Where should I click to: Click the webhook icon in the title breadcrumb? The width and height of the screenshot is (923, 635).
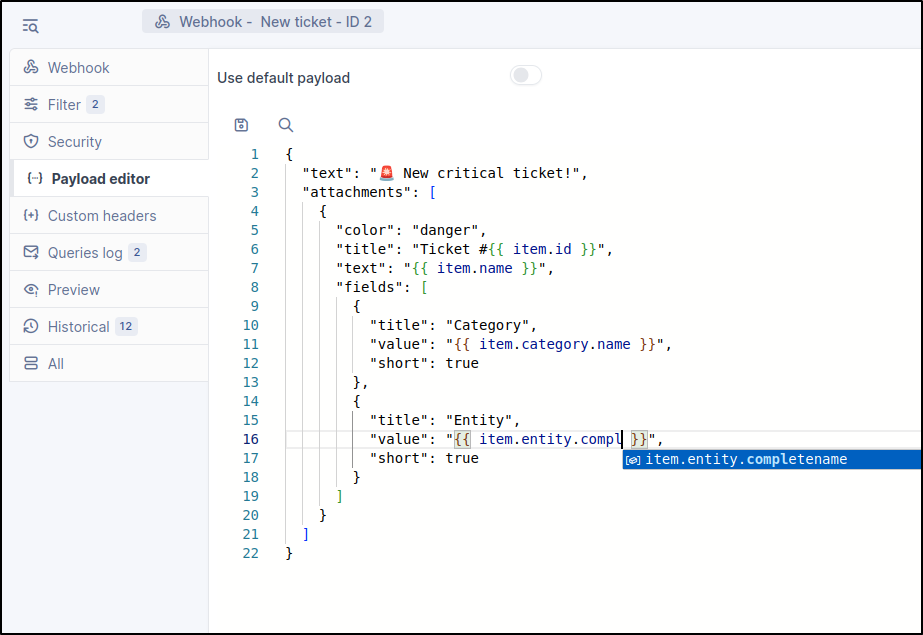[x=162, y=21]
